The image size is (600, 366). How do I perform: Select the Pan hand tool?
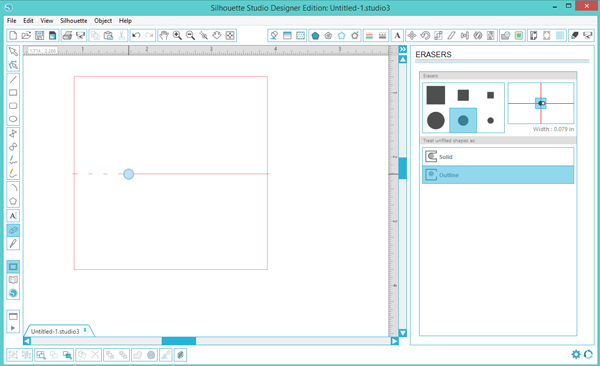[164, 36]
